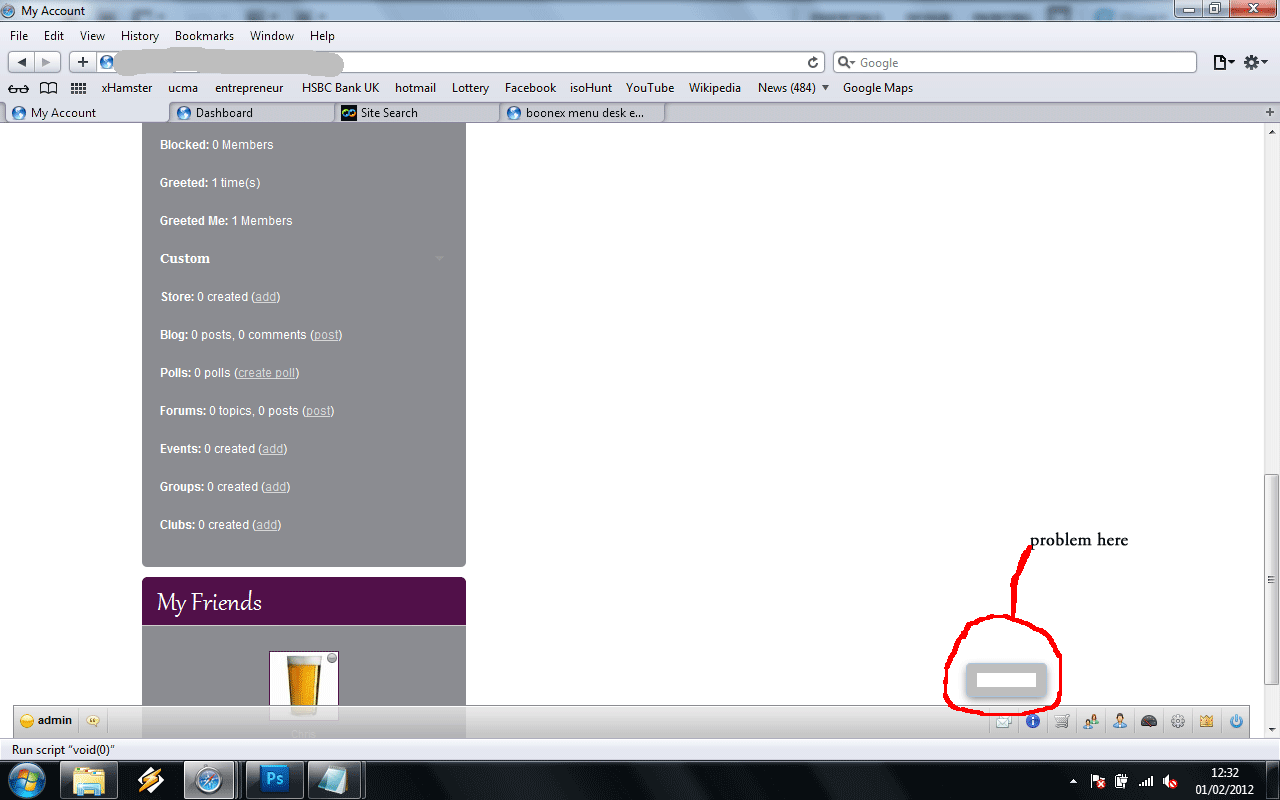The width and height of the screenshot is (1280, 800).
Task: Click the Store add link
Action: point(266,297)
